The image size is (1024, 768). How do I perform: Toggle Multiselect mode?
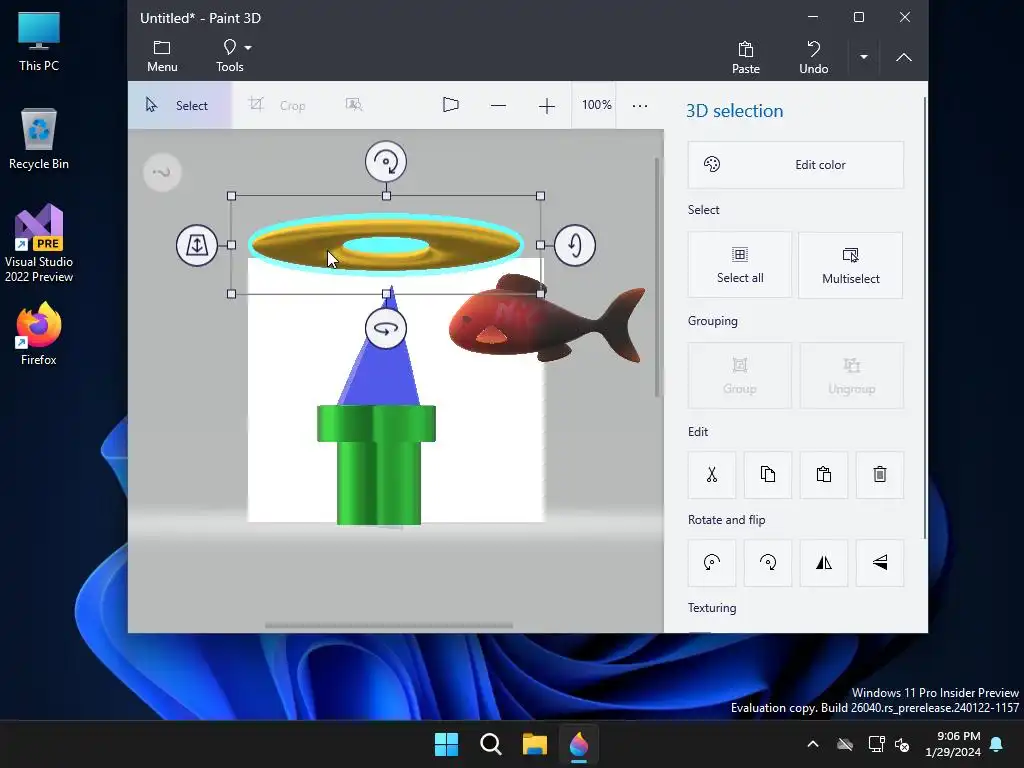[x=850, y=264]
